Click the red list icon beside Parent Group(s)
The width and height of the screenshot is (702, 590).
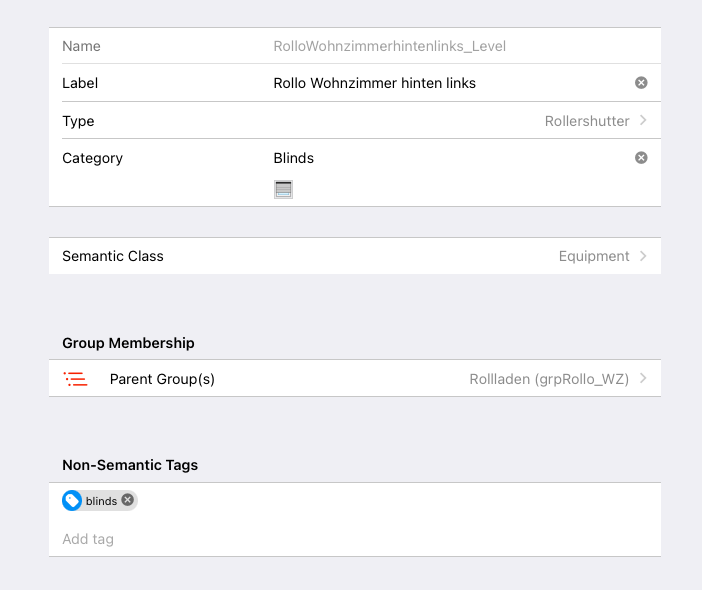[x=75, y=379]
